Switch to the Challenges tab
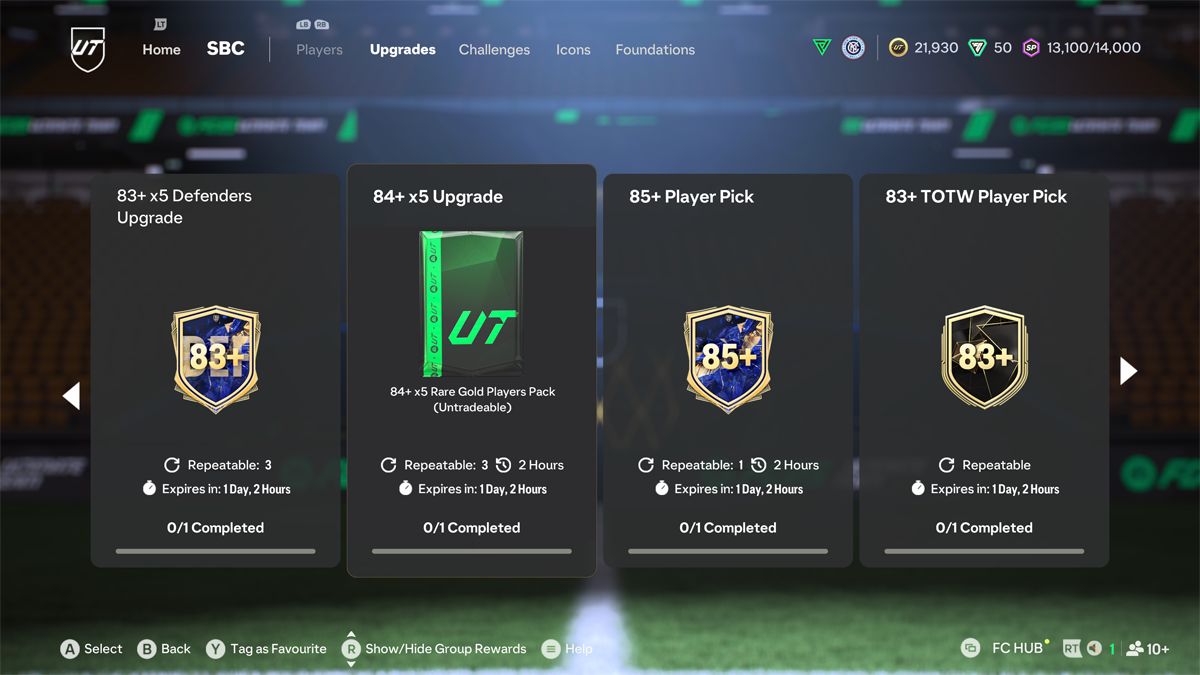Screen dimensions: 1200x675 coord(494,49)
